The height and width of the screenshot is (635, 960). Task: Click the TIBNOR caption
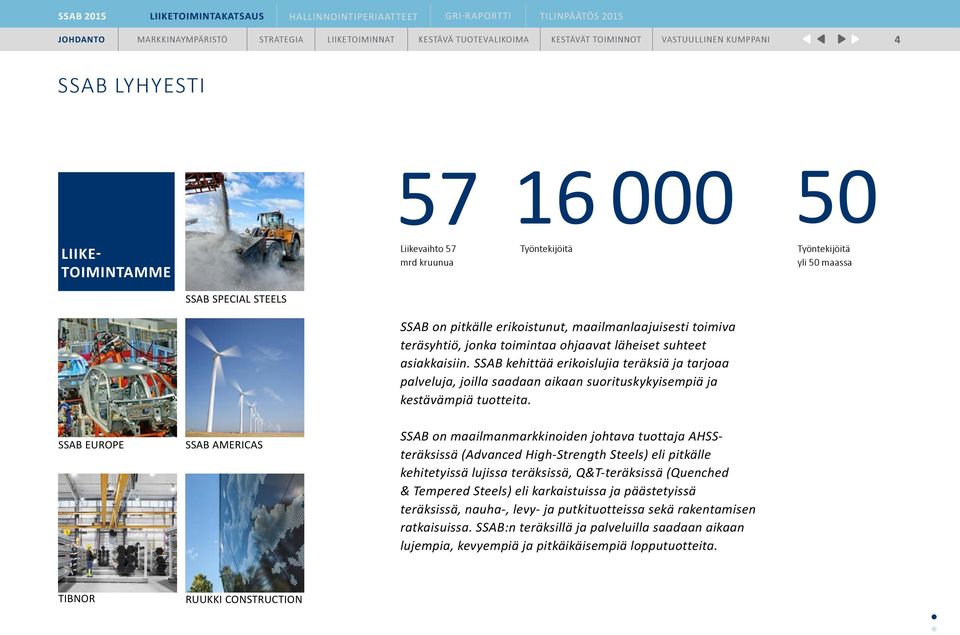pyautogui.click(x=77, y=598)
